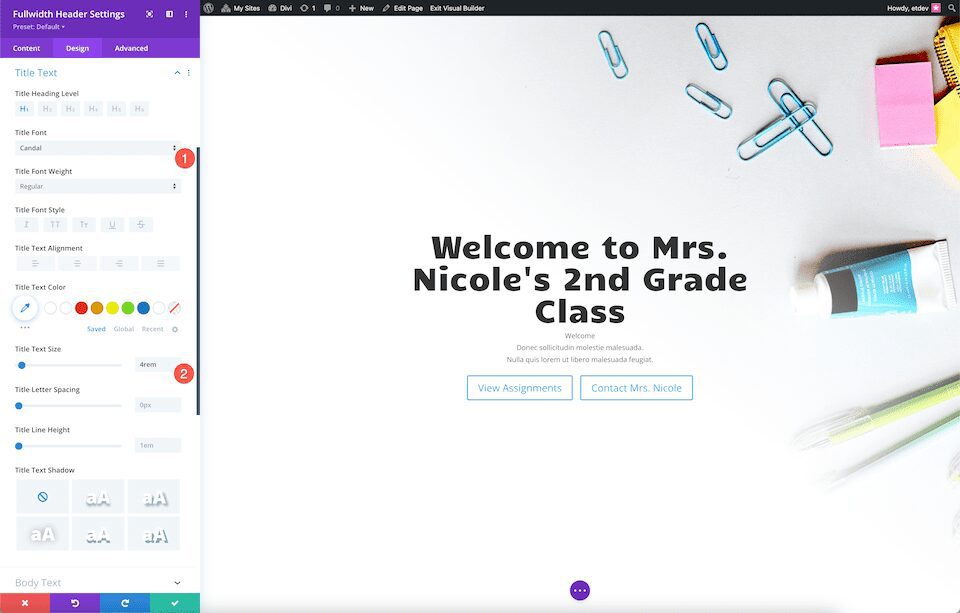The height and width of the screenshot is (613, 960).
Task: Click Exit Visual Builder in admin bar
Action: pos(457,8)
